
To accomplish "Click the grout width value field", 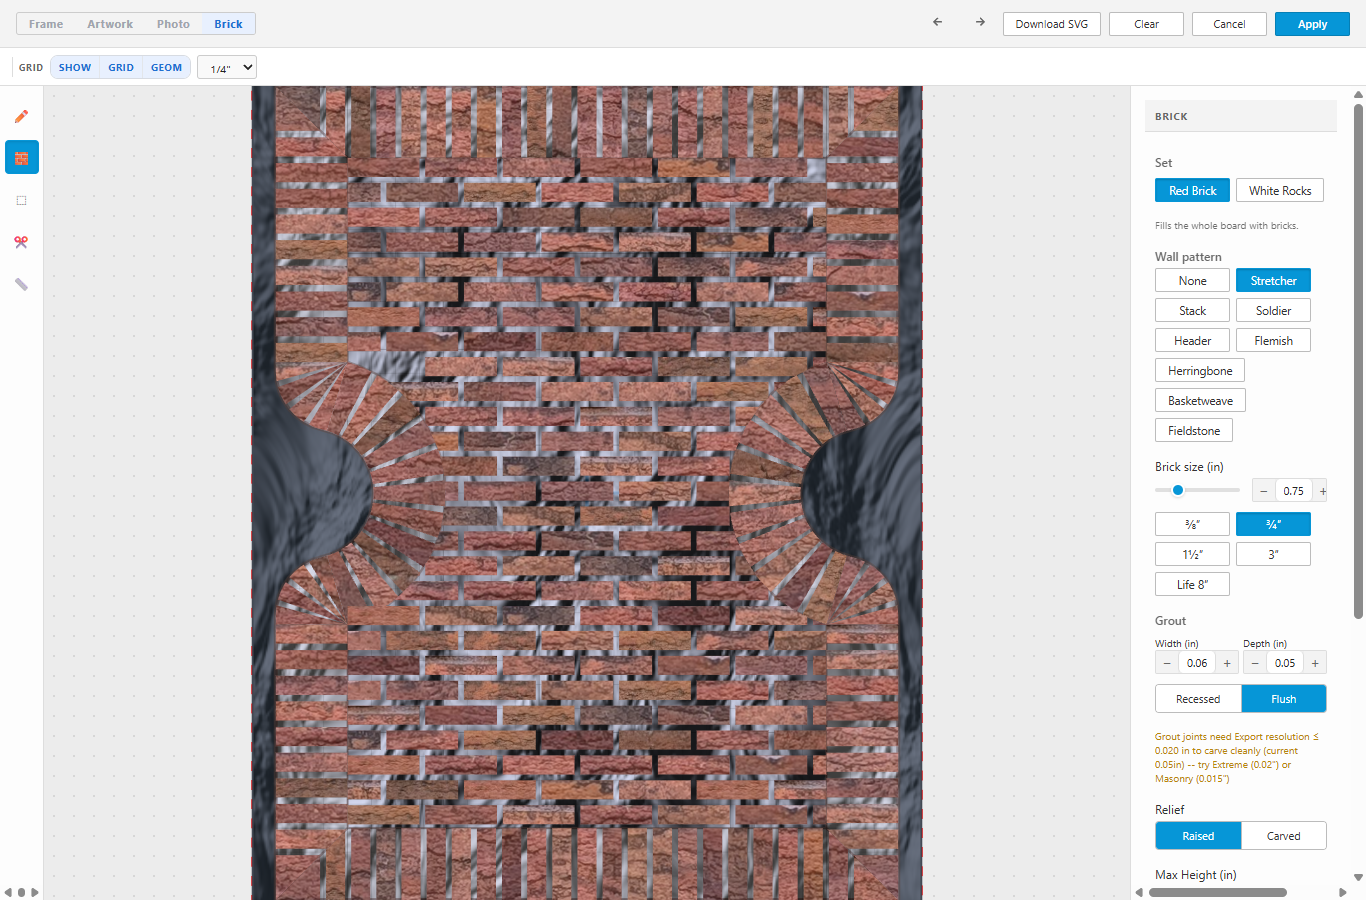I will pyautogui.click(x=1197, y=663).
